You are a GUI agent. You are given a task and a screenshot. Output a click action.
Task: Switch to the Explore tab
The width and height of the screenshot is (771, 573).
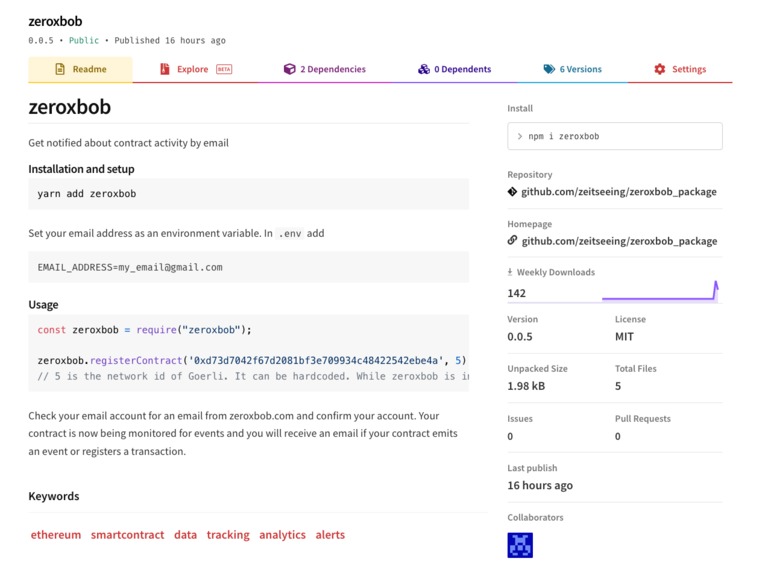click(x=195, y=69)
